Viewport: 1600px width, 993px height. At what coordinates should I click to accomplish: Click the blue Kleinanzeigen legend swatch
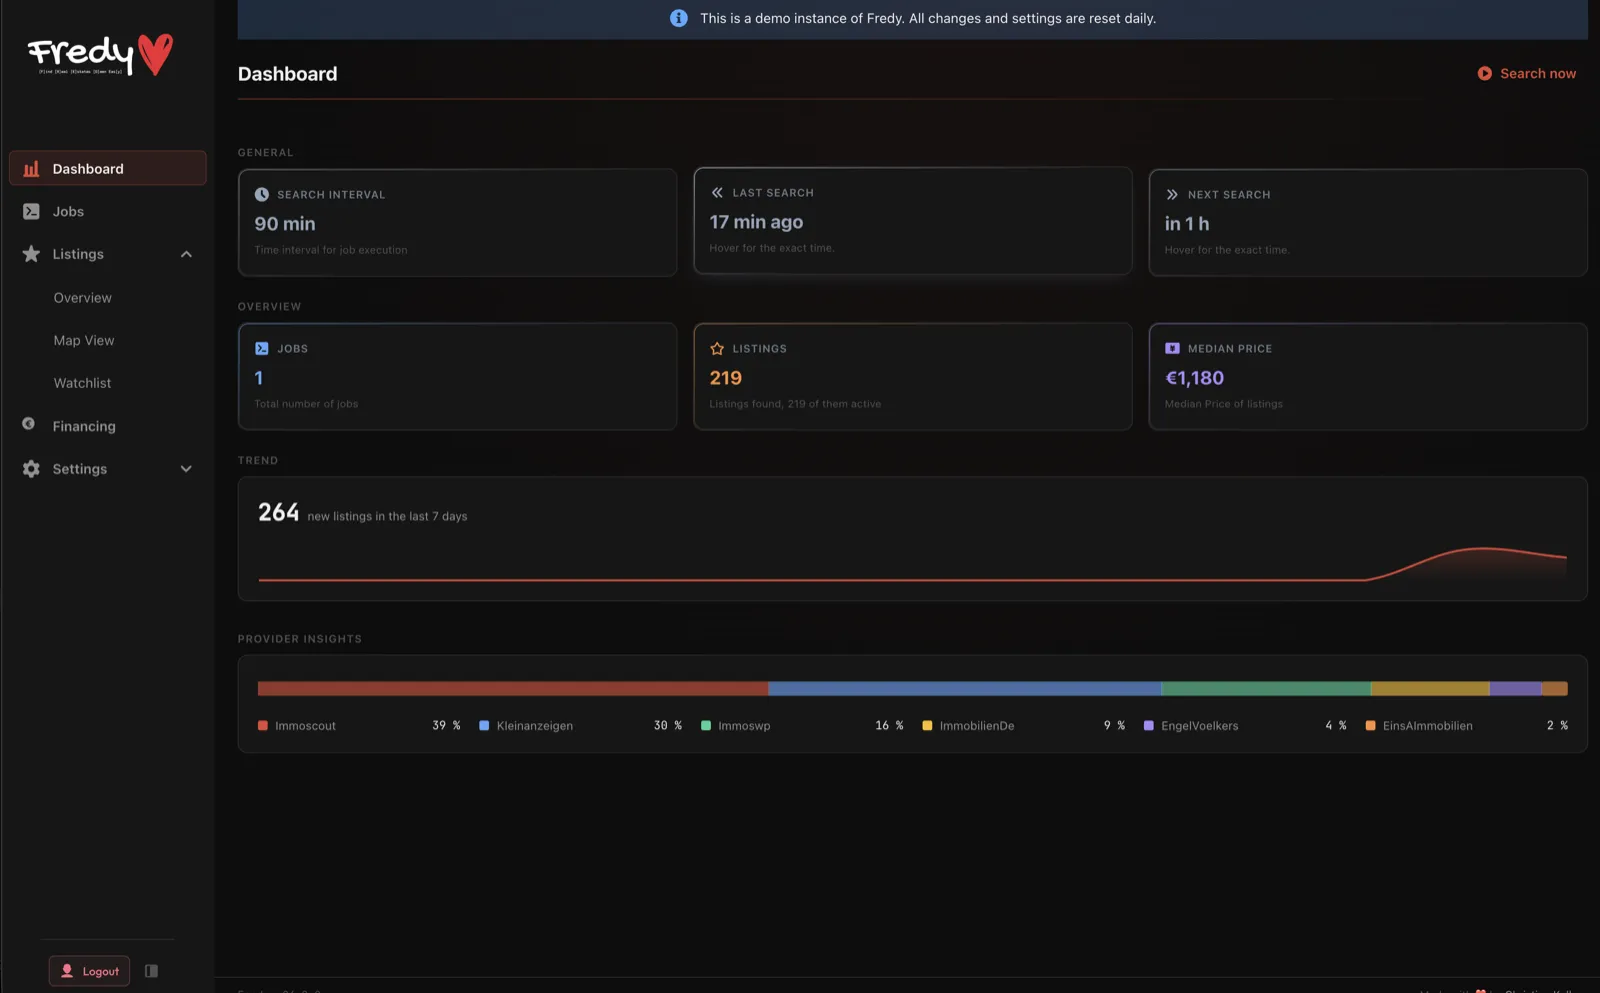484,726
